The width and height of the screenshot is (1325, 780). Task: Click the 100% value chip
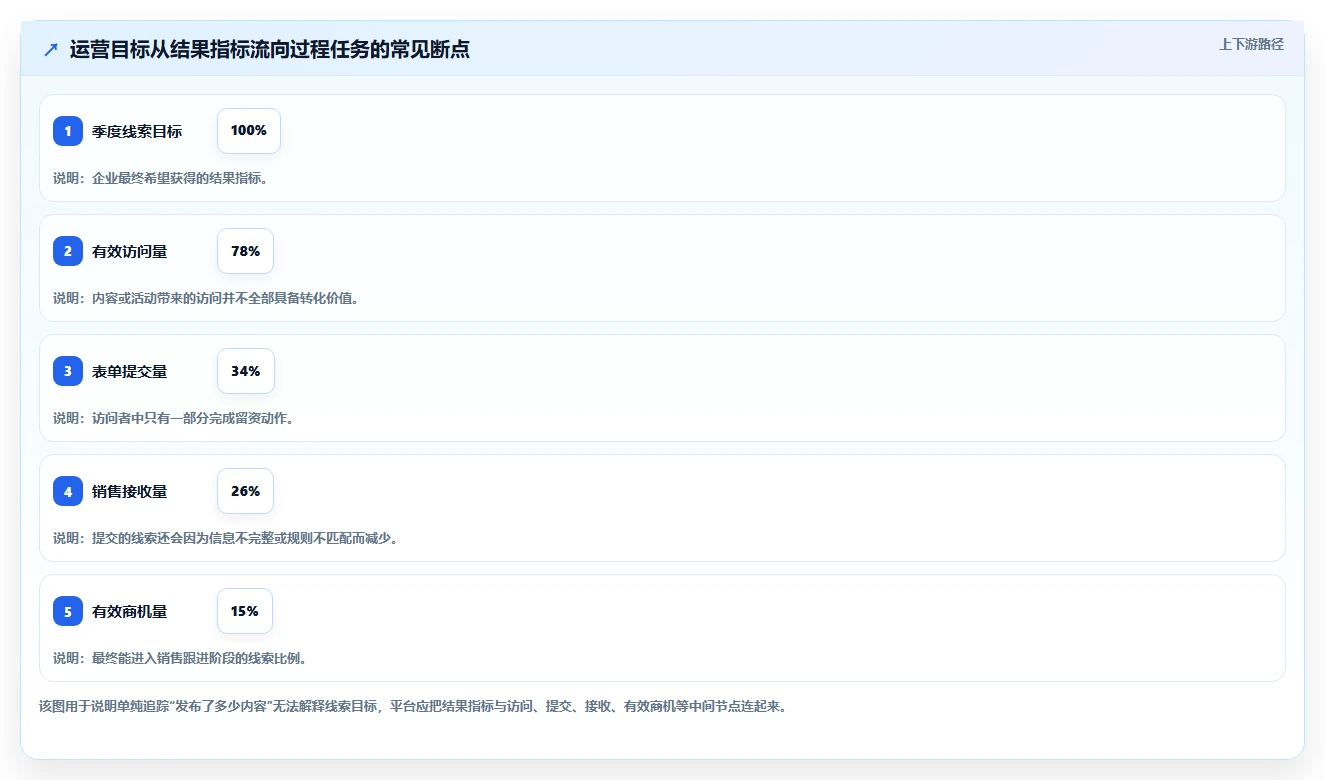point(249,131)
